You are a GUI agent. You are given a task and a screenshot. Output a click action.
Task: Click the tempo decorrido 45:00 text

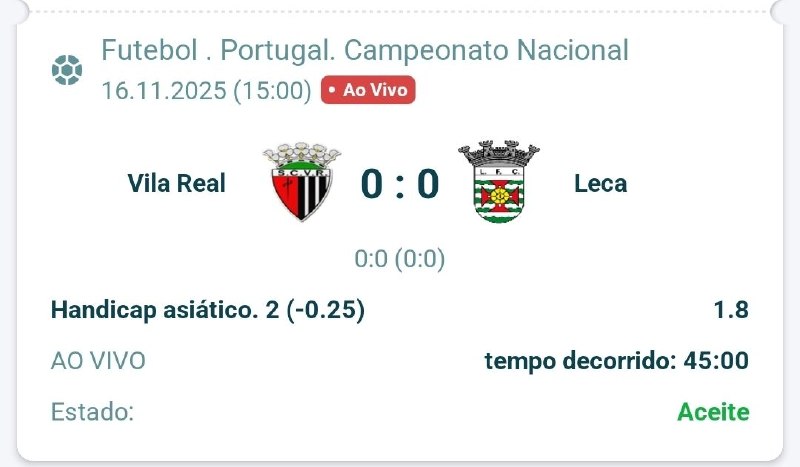click(x=617, y=360)
